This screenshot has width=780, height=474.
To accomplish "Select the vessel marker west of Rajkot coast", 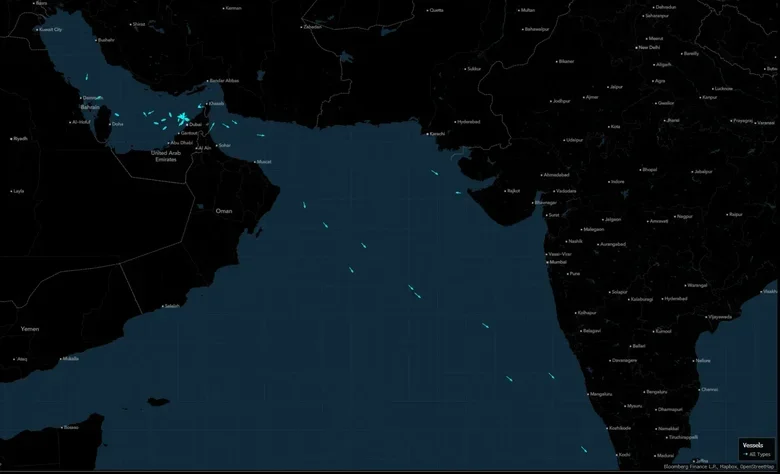I will 458,192.
